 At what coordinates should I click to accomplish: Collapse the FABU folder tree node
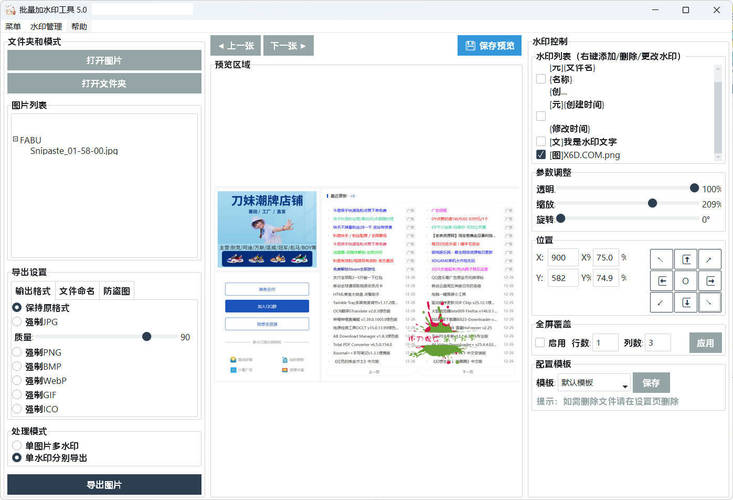click(x=15, y=140)
